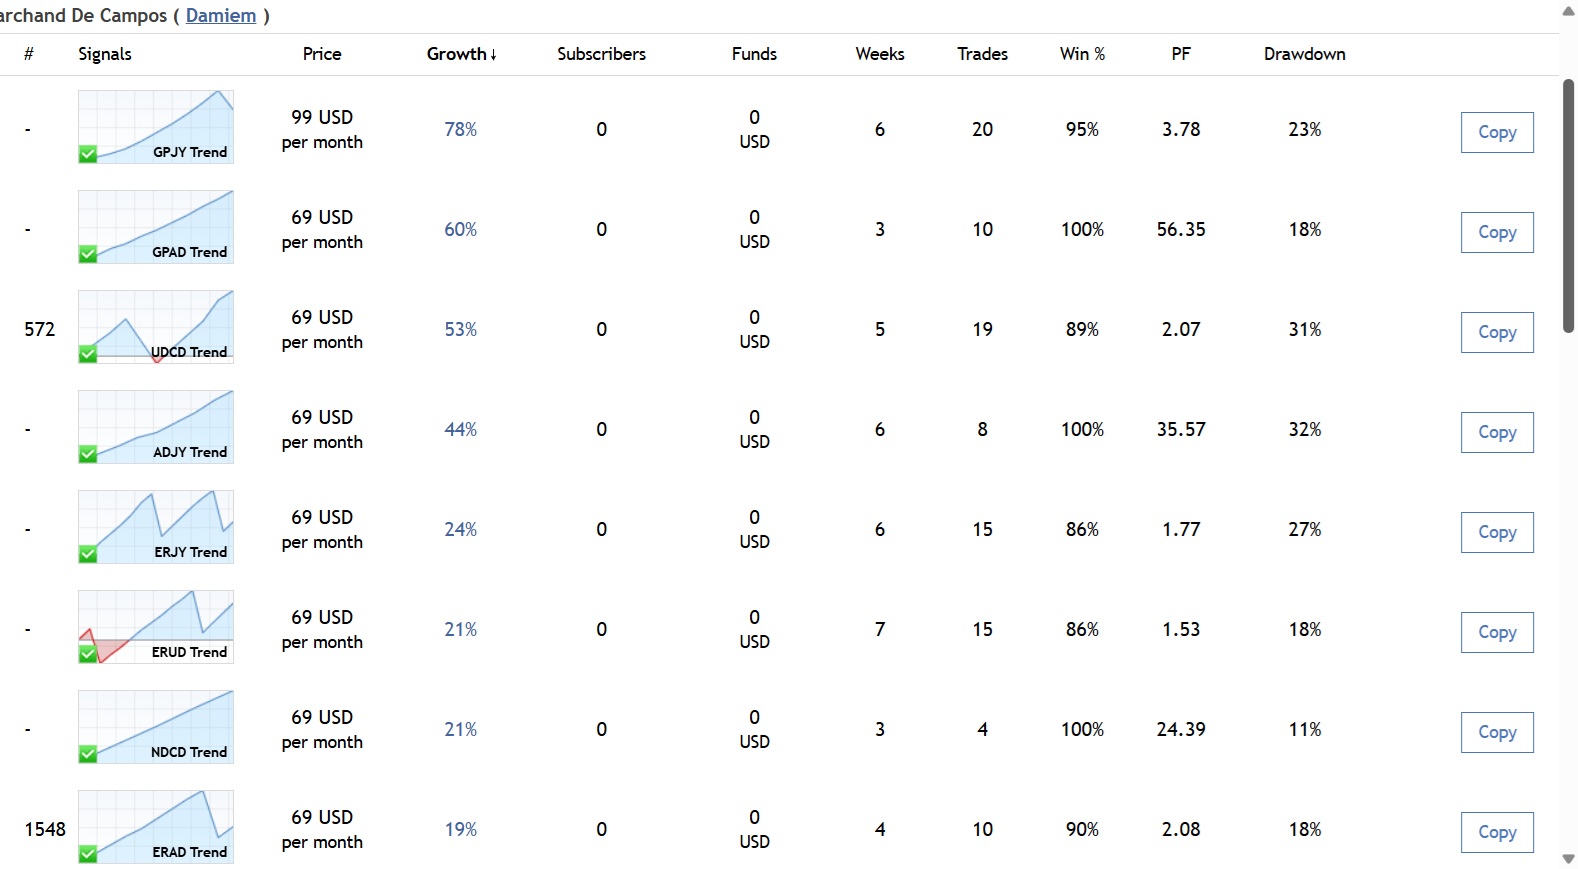Open the Damiem profile link
This screenshot has height=869, width=1578.
[221, 16]
